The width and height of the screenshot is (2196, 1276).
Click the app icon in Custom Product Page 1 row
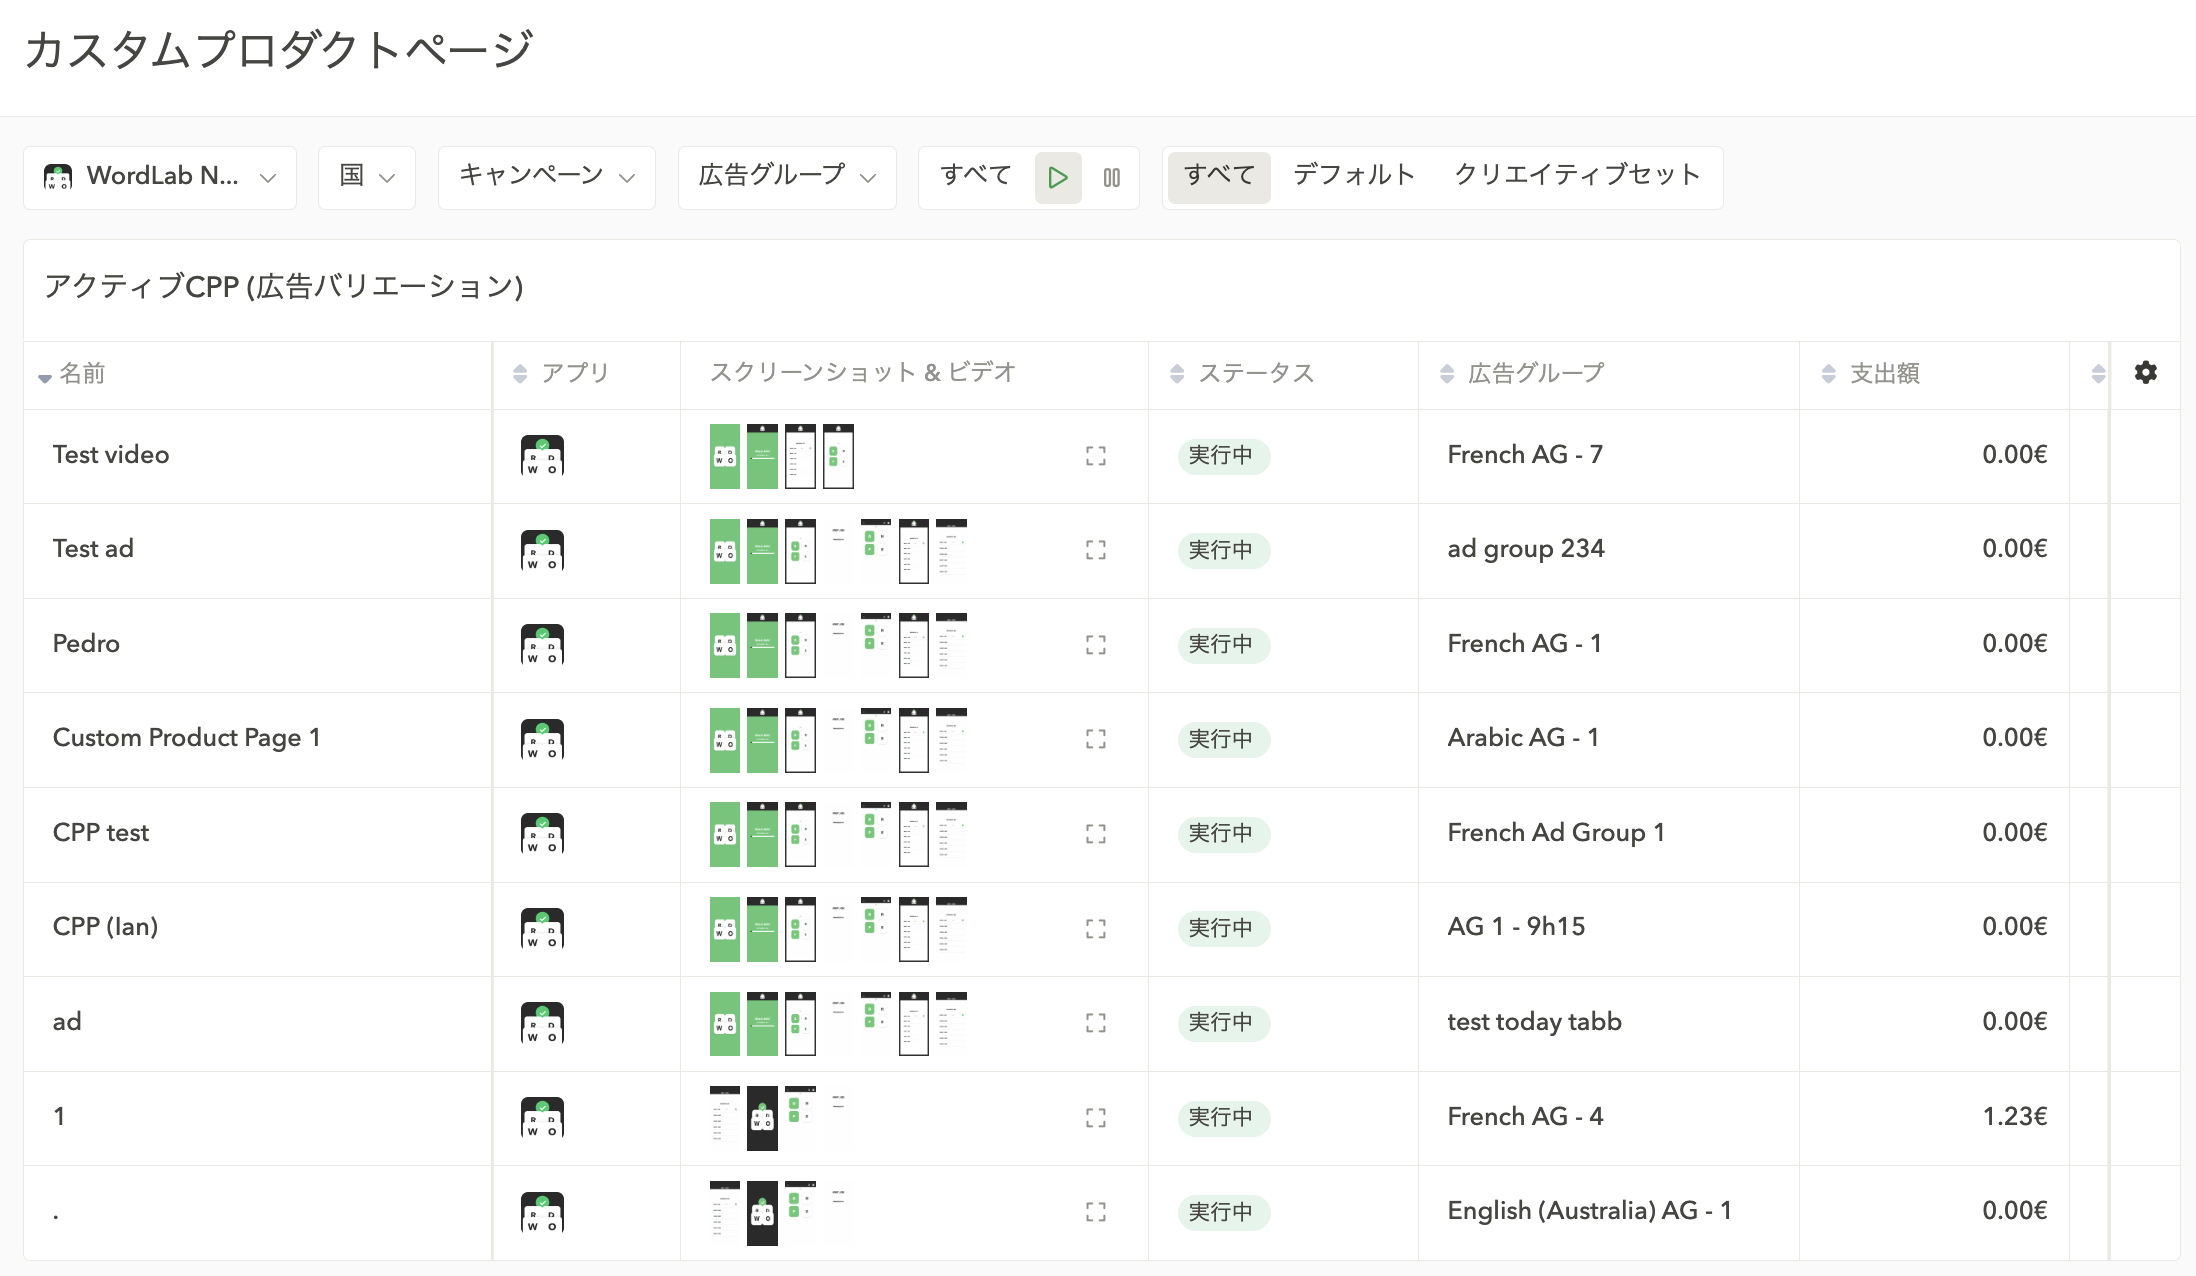[x=542, y=739]
